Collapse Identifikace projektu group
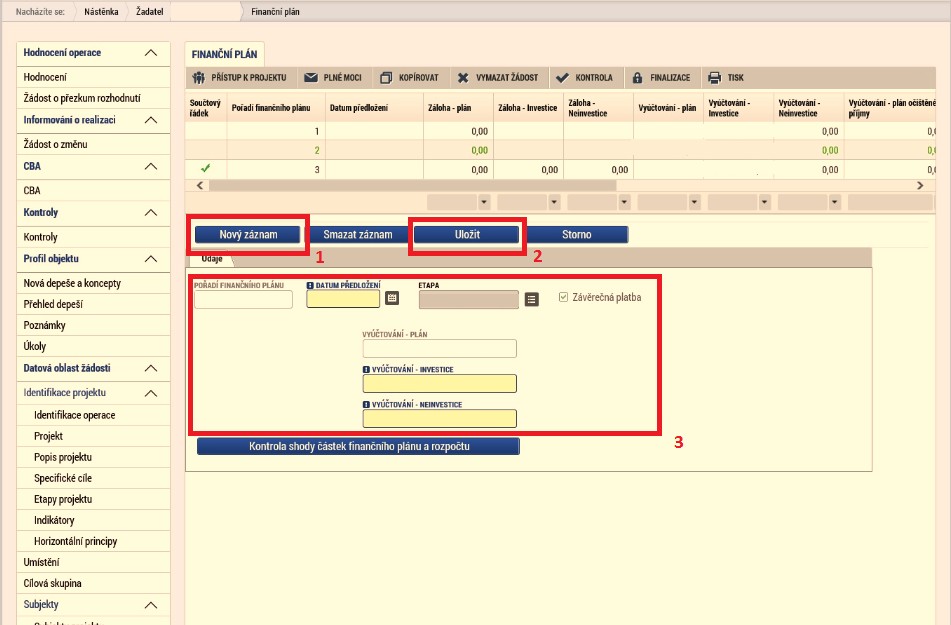Image resolution: width=951 pixels, height=625 pixels. (x=151, y=393)
